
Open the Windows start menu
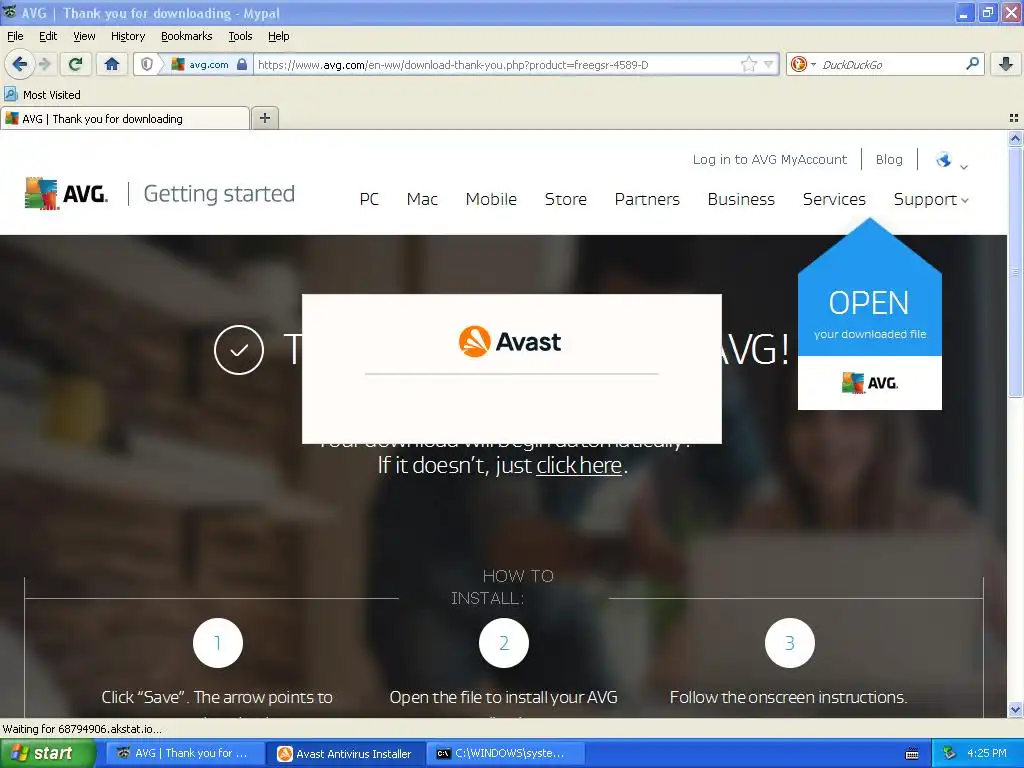pyautogui.click(x=47, y=753)
